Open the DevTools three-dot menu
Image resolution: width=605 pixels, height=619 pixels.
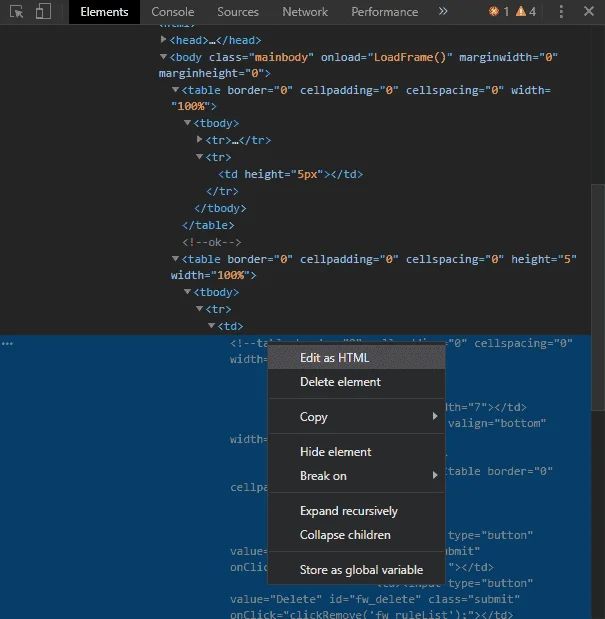[x=561, y=11]
